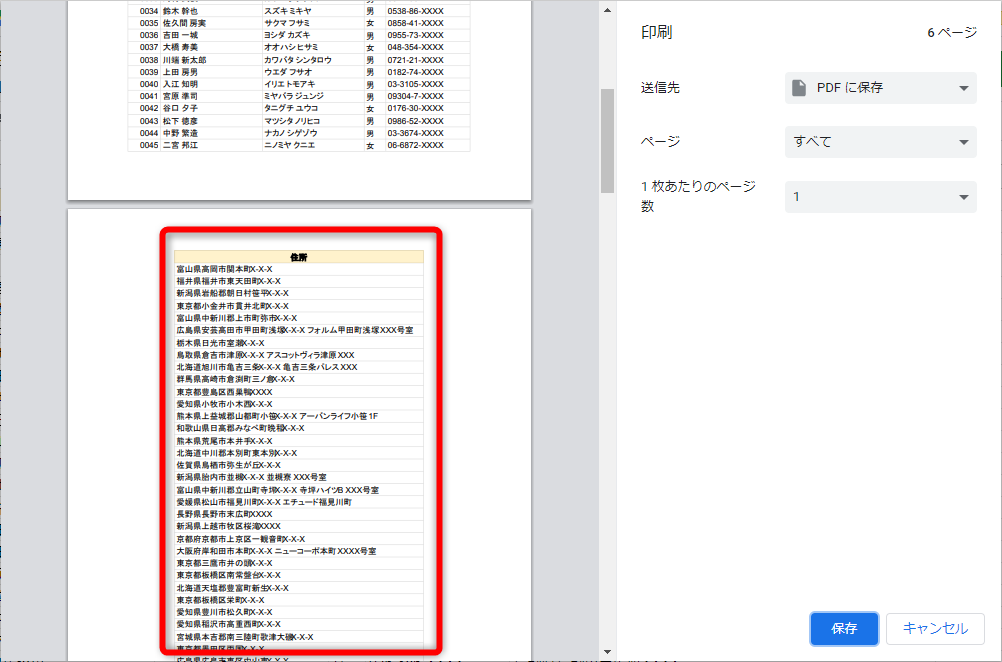Open the ページ range dropdown showing すべて
This screenshot has width=1002, height=662.
click(x=880, y=141)
